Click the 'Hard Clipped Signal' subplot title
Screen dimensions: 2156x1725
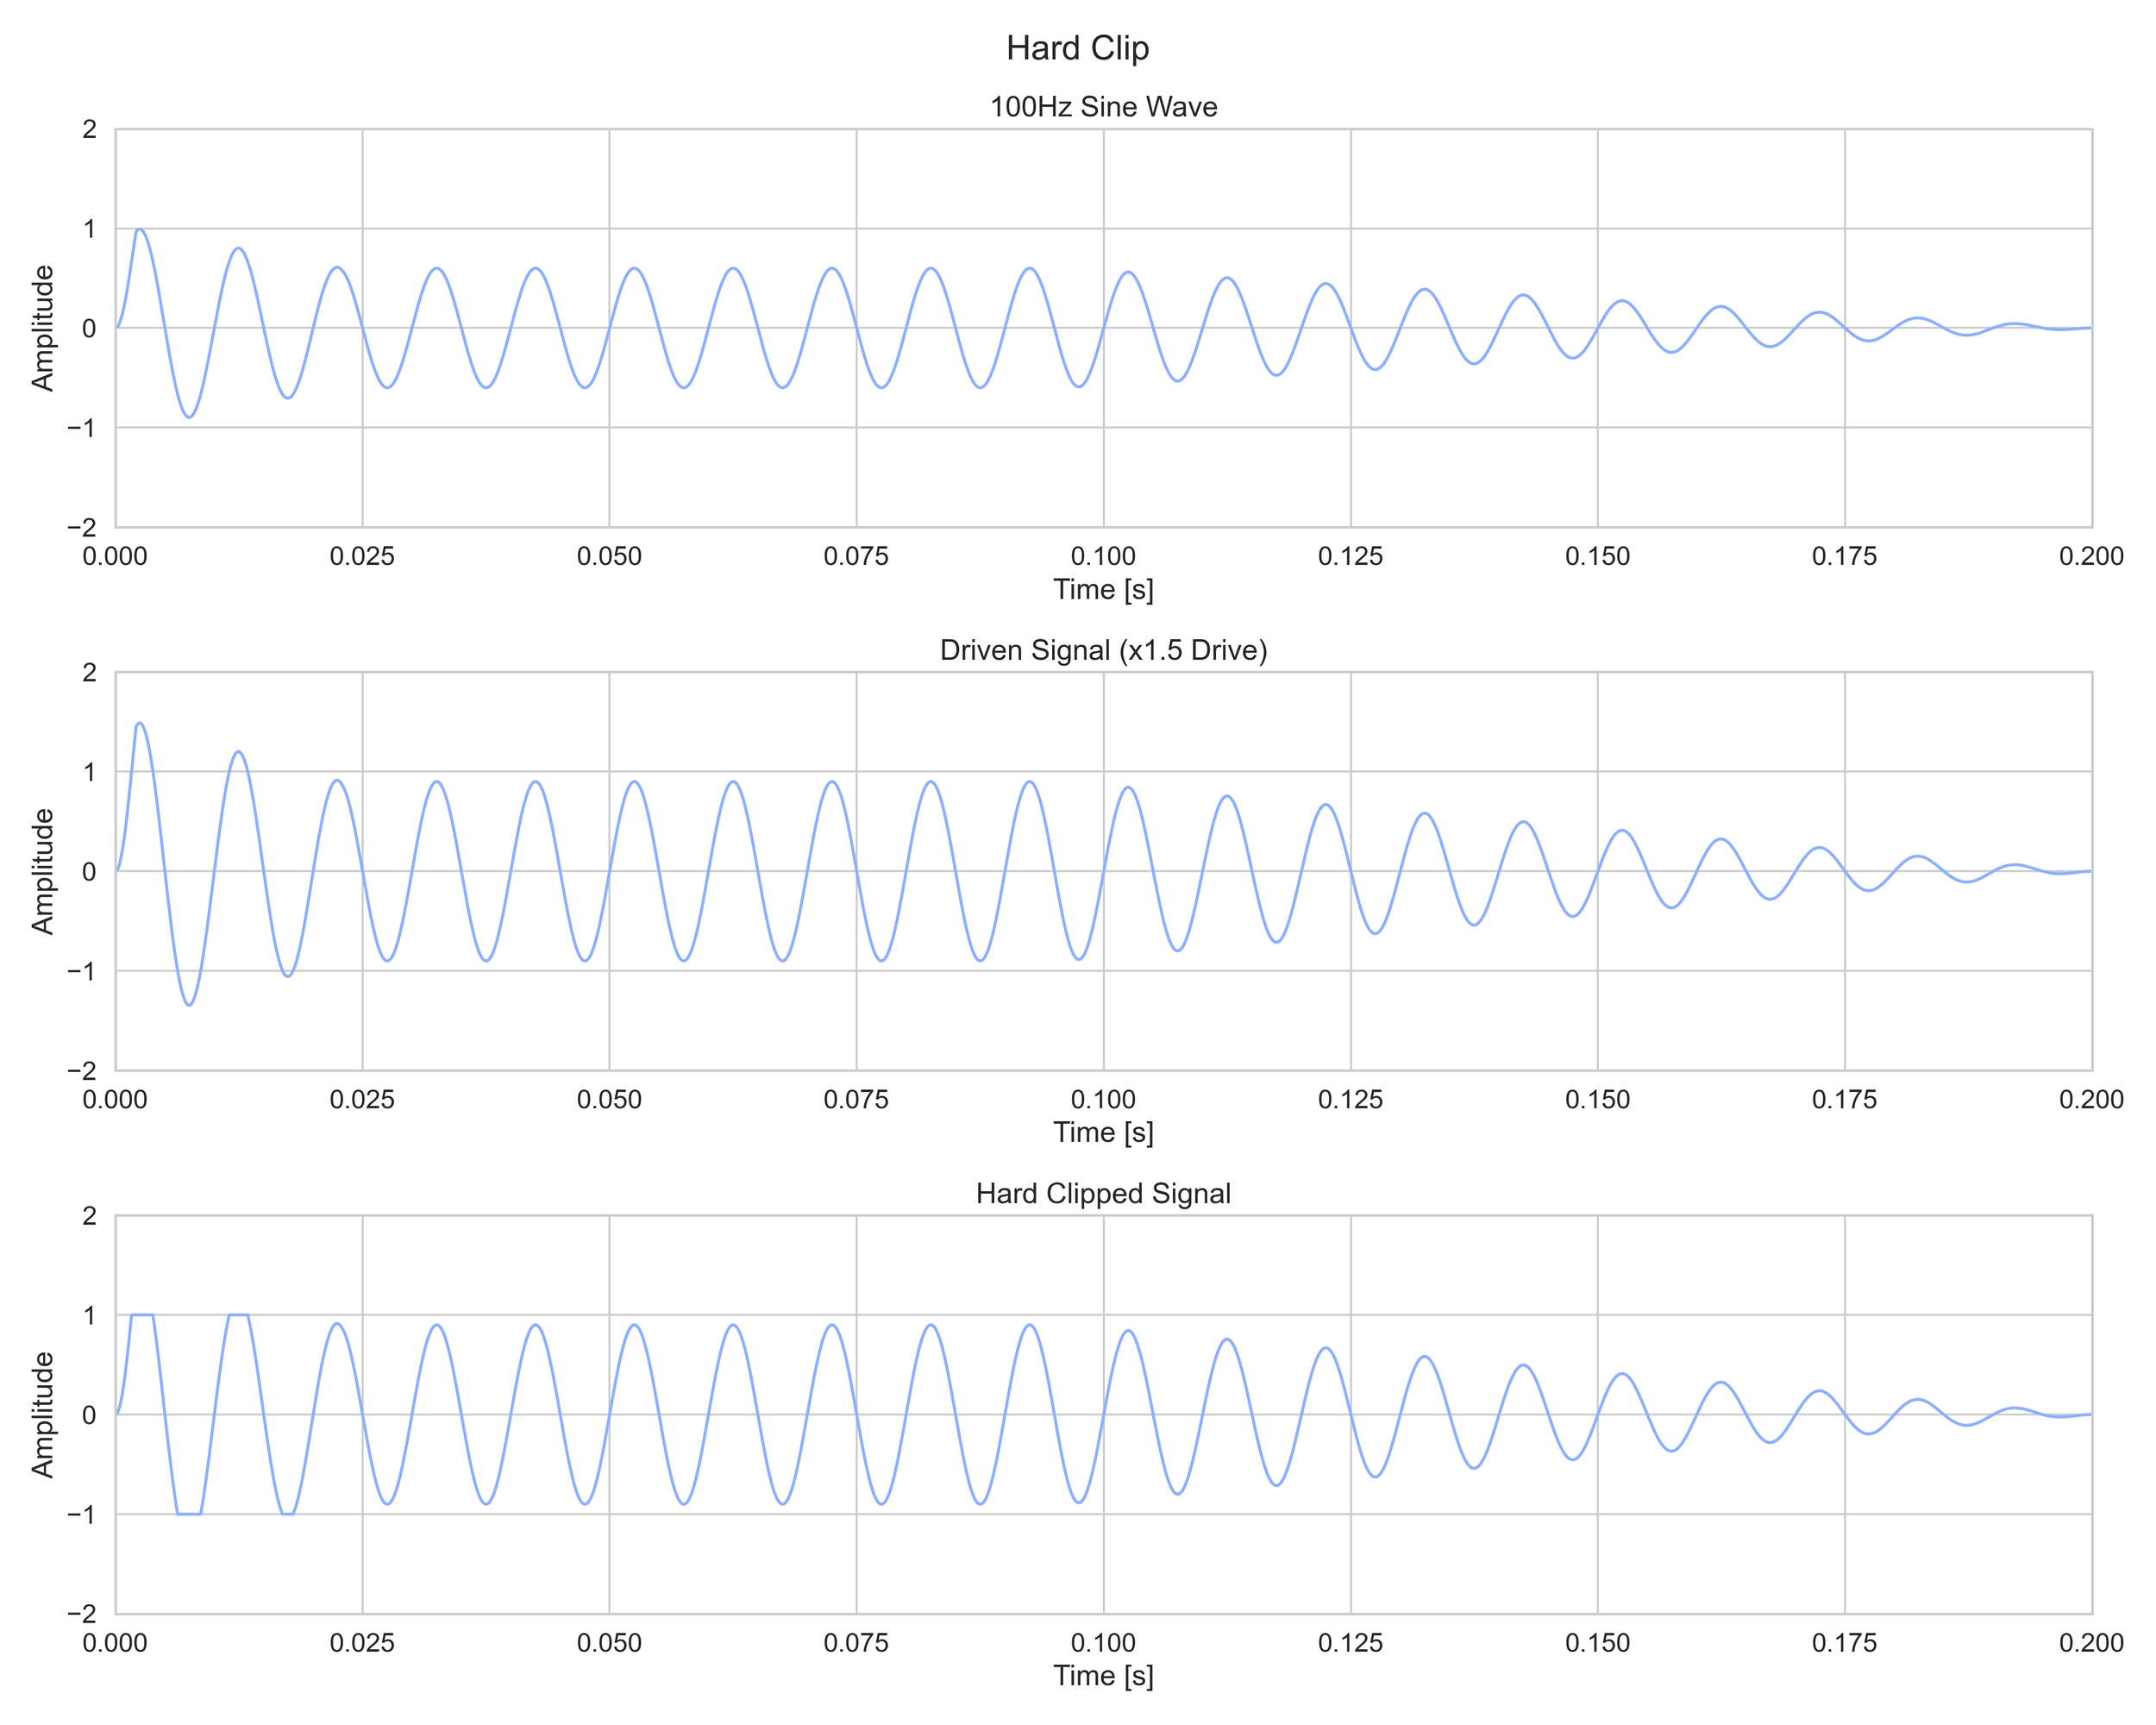1103,1193
